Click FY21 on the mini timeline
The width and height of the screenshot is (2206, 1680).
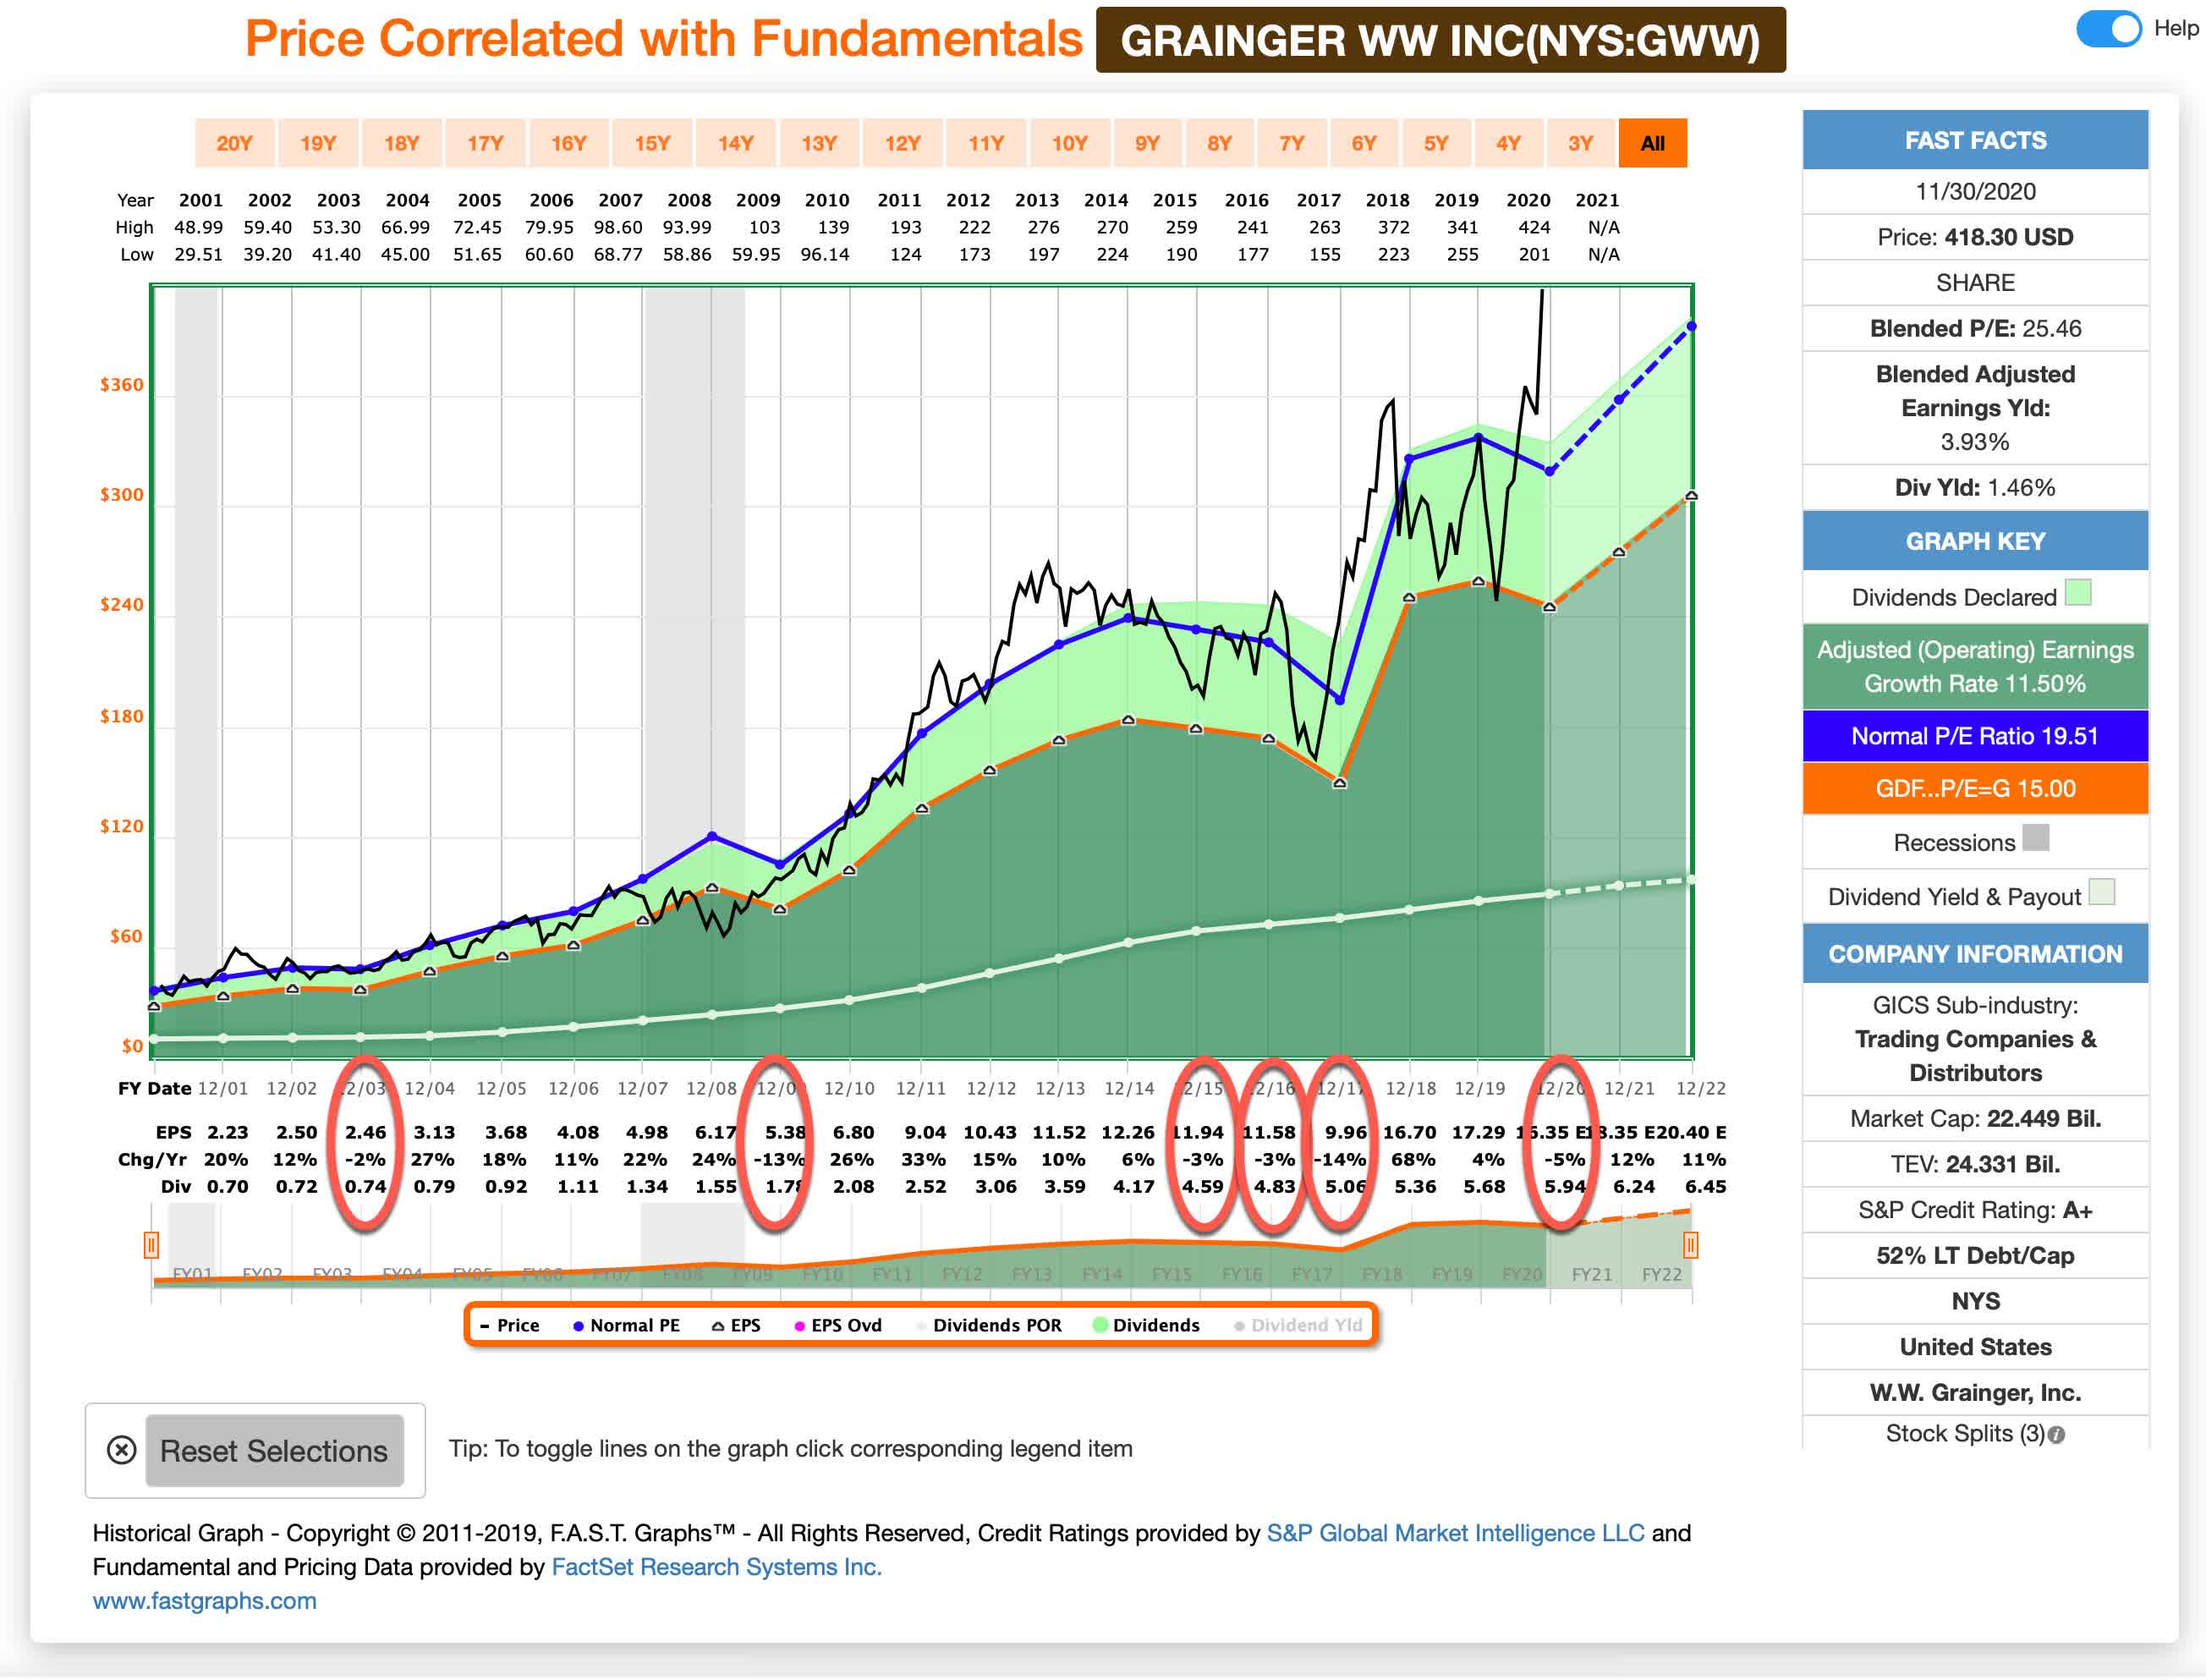[1591, 1275]
